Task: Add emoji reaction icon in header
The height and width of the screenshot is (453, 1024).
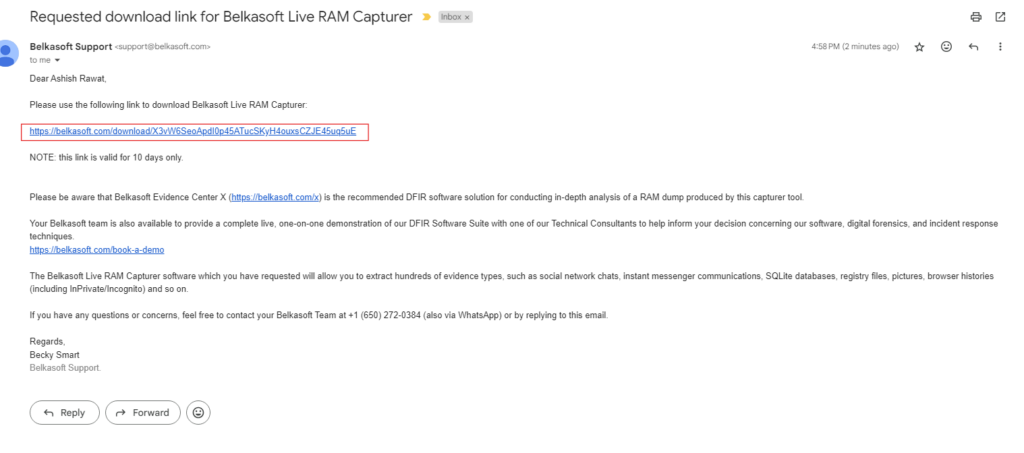Action: pos(946,47)
